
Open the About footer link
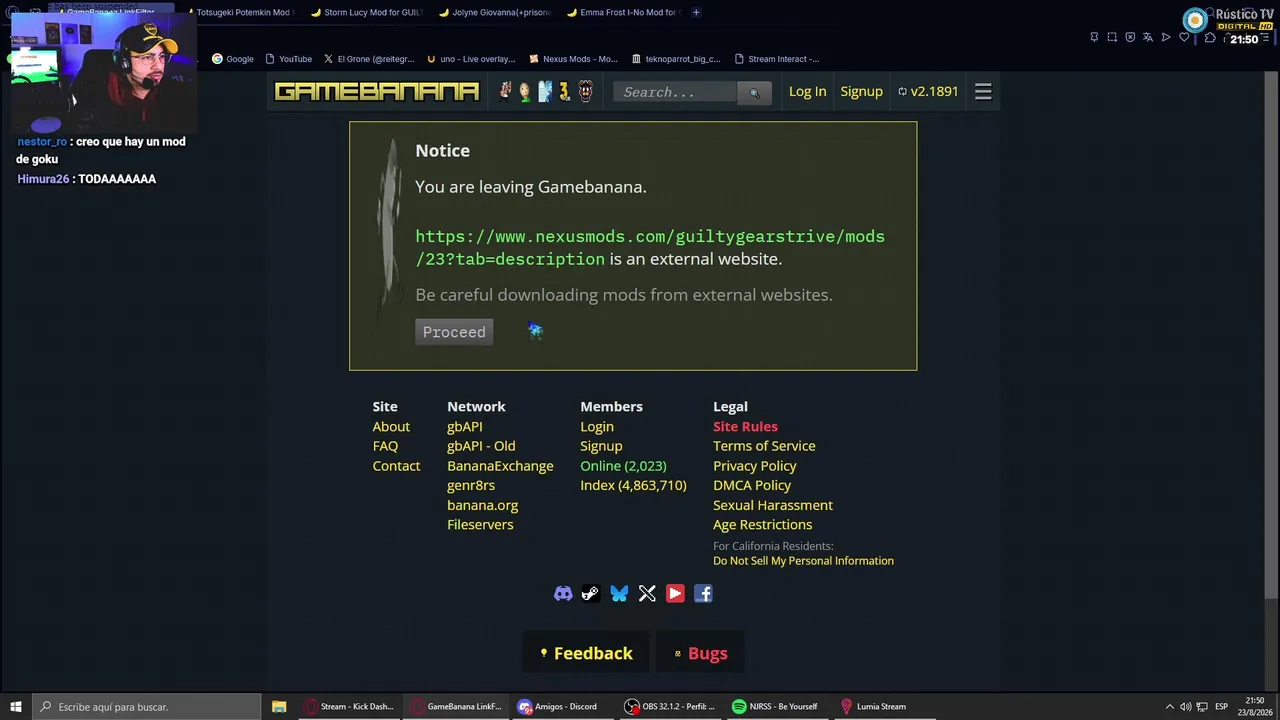click(391, 427)
